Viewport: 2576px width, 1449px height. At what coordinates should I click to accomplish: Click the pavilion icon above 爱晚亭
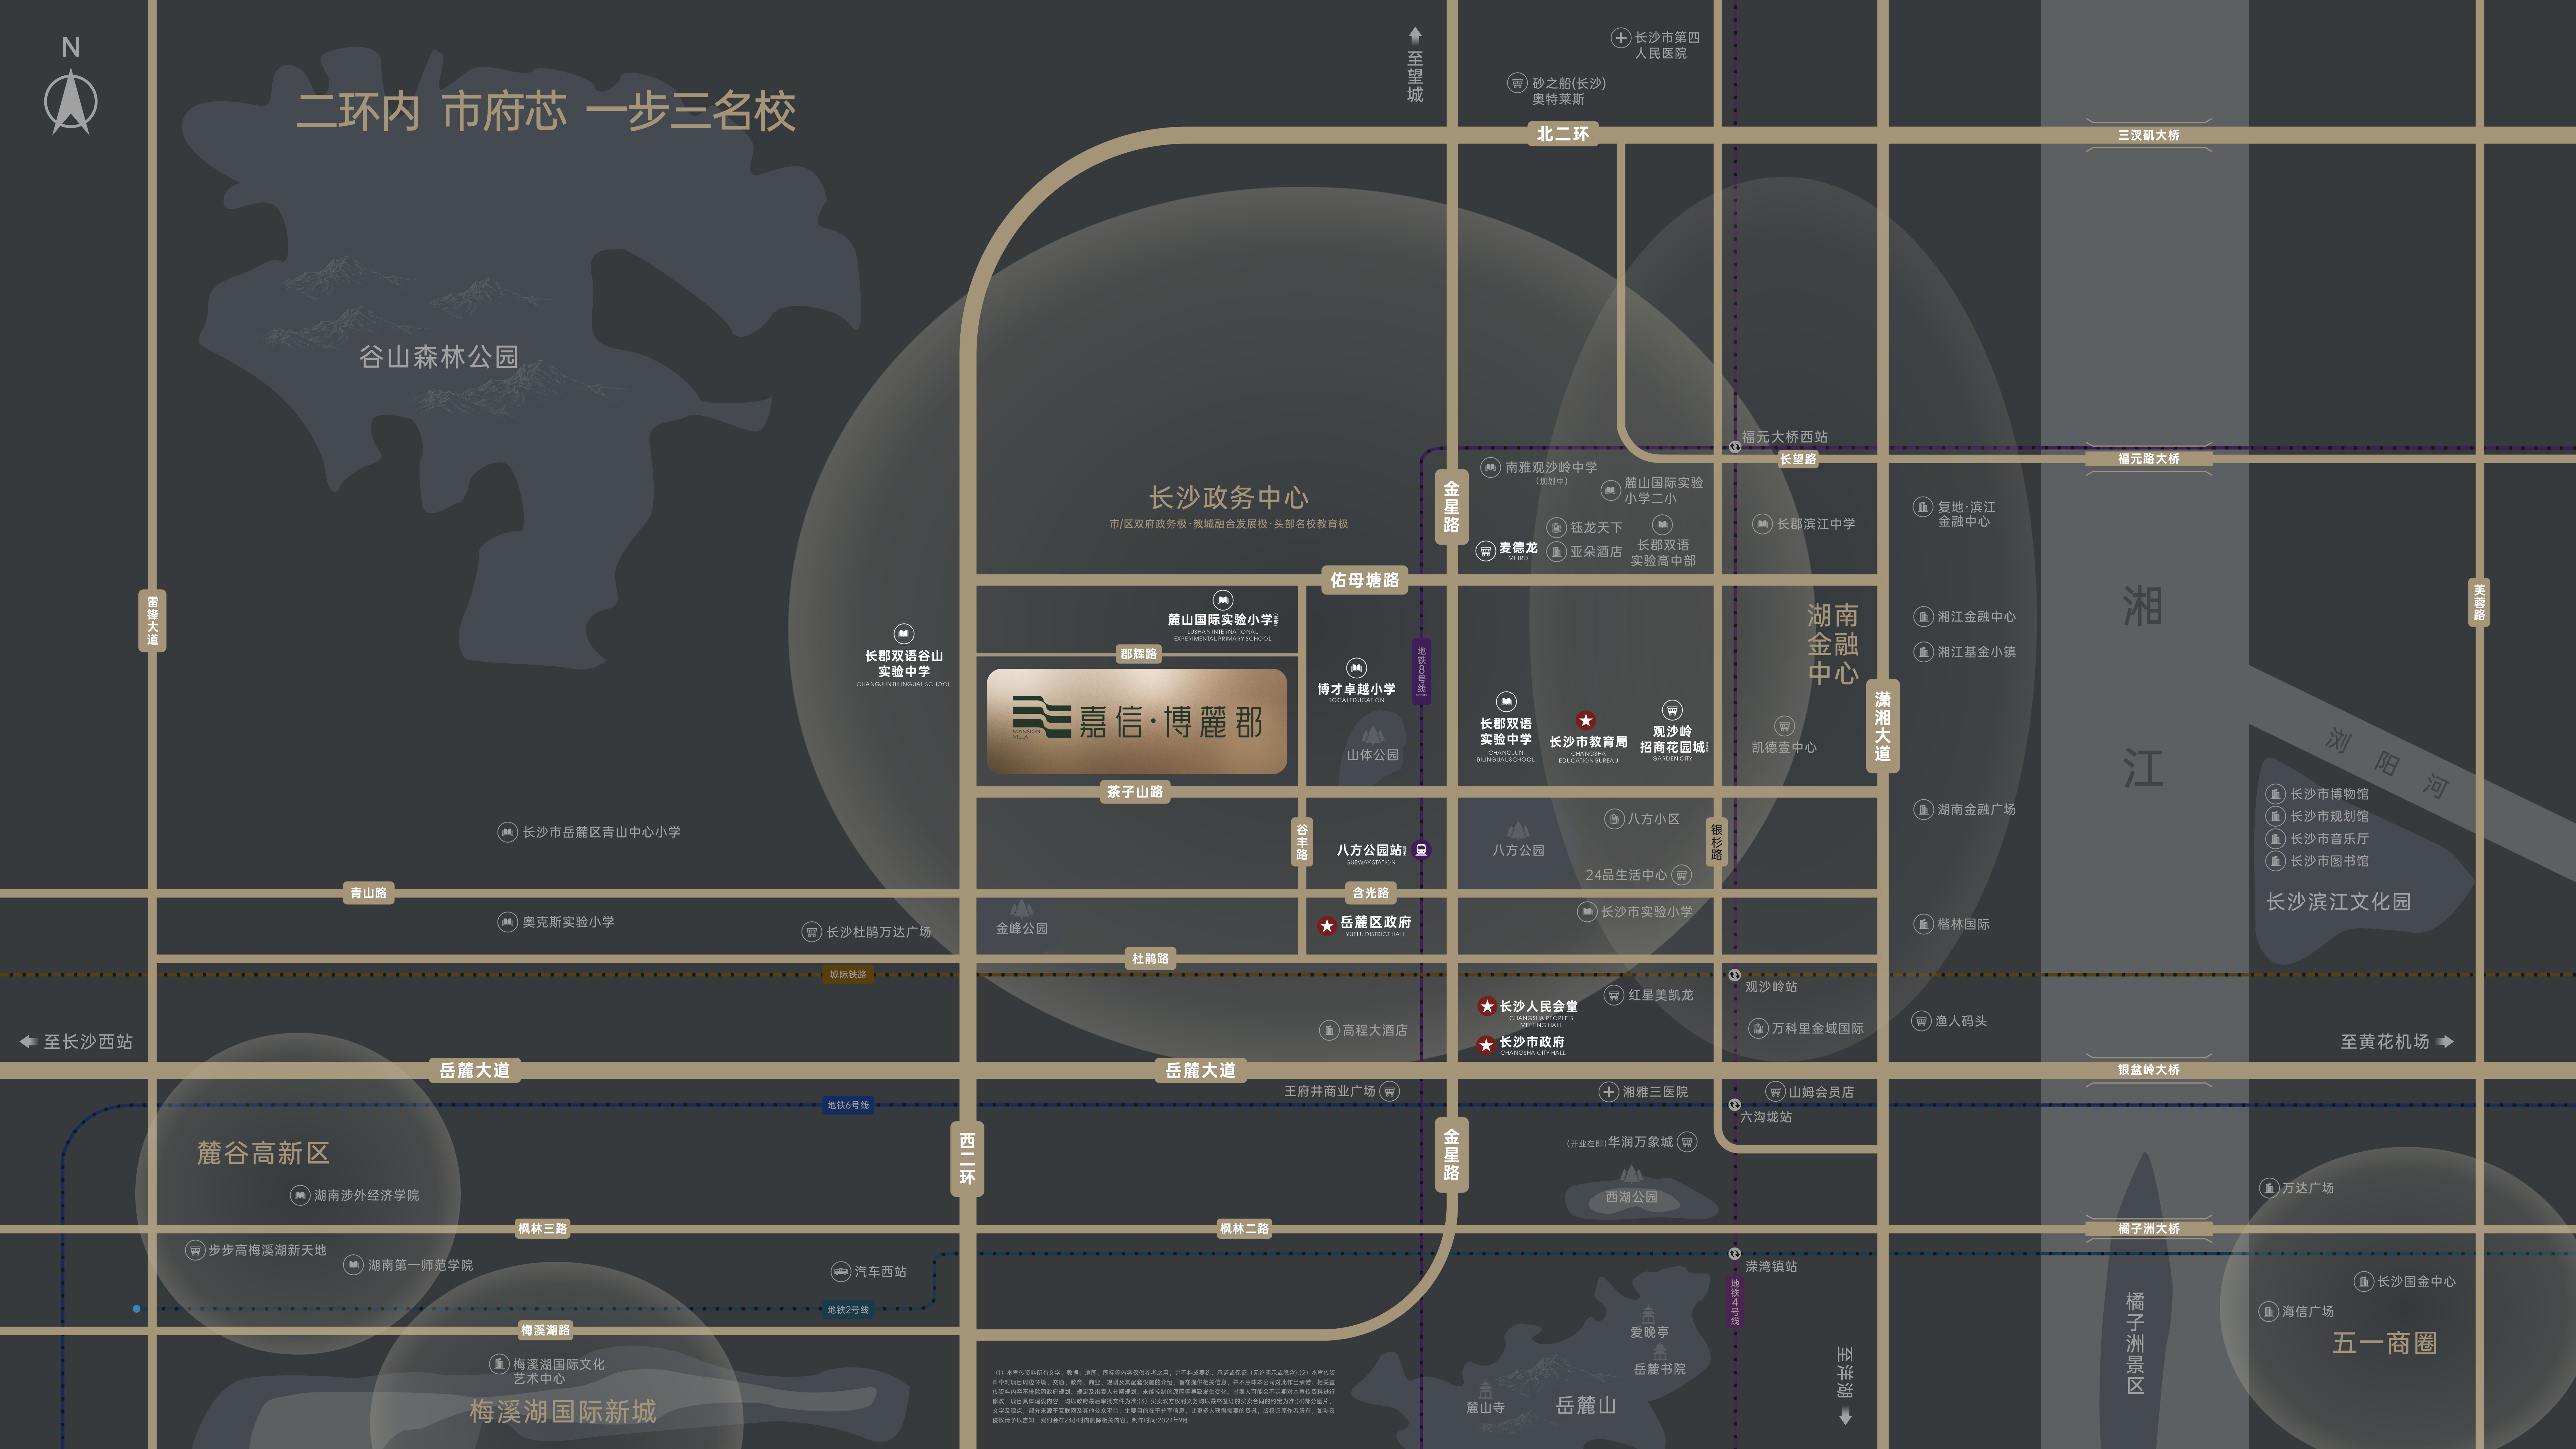pos(1649,1315)
